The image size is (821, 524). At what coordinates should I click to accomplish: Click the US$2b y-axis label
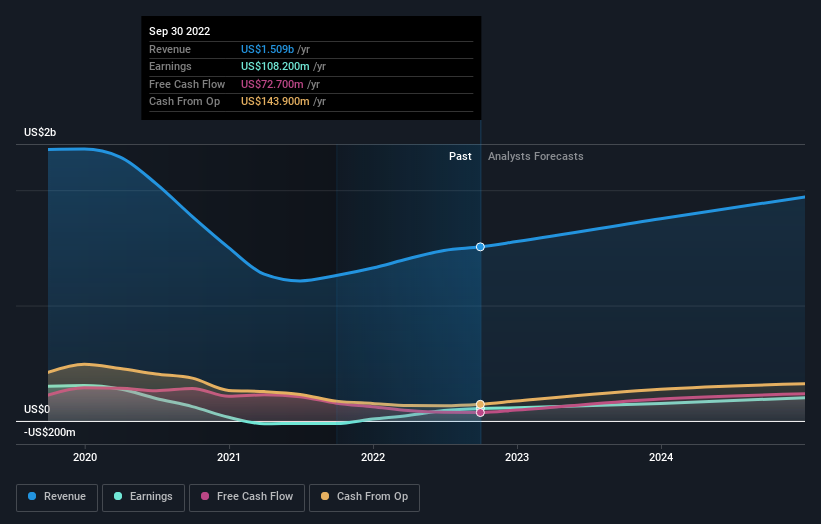pos(40,132)
